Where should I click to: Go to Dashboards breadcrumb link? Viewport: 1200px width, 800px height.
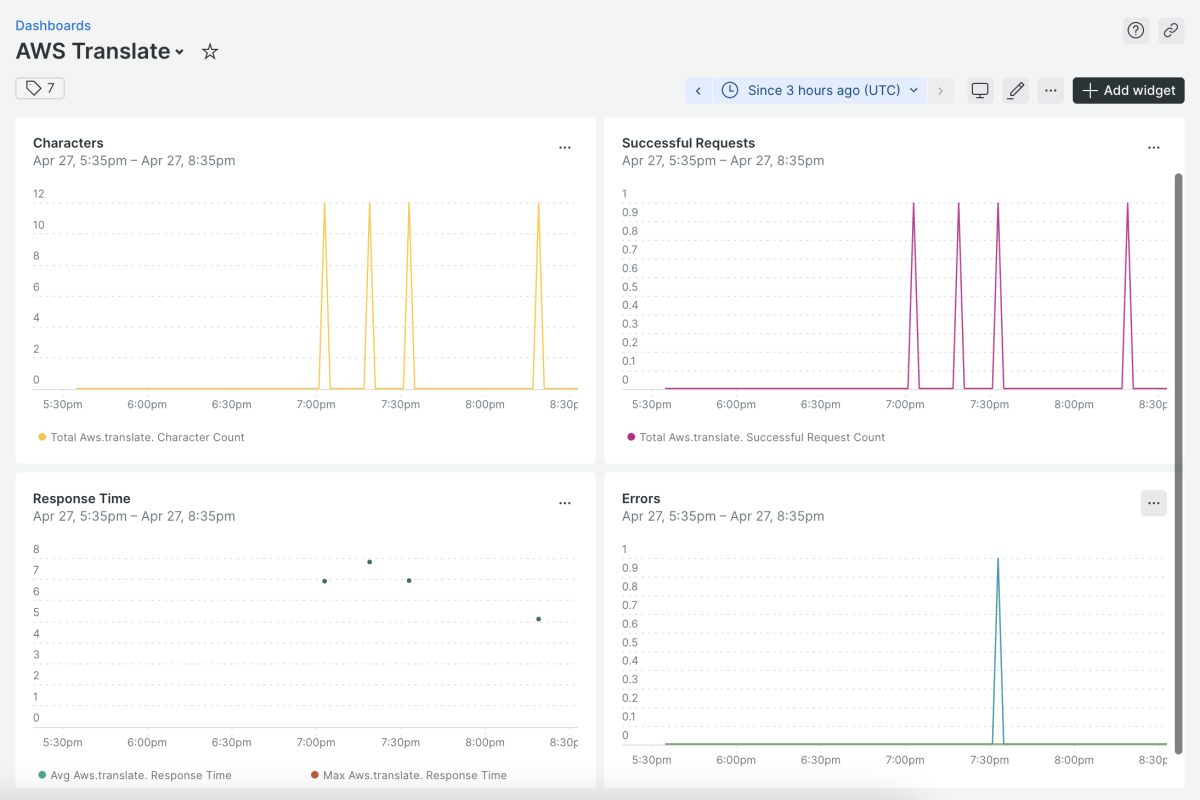(x=53, y=25)
